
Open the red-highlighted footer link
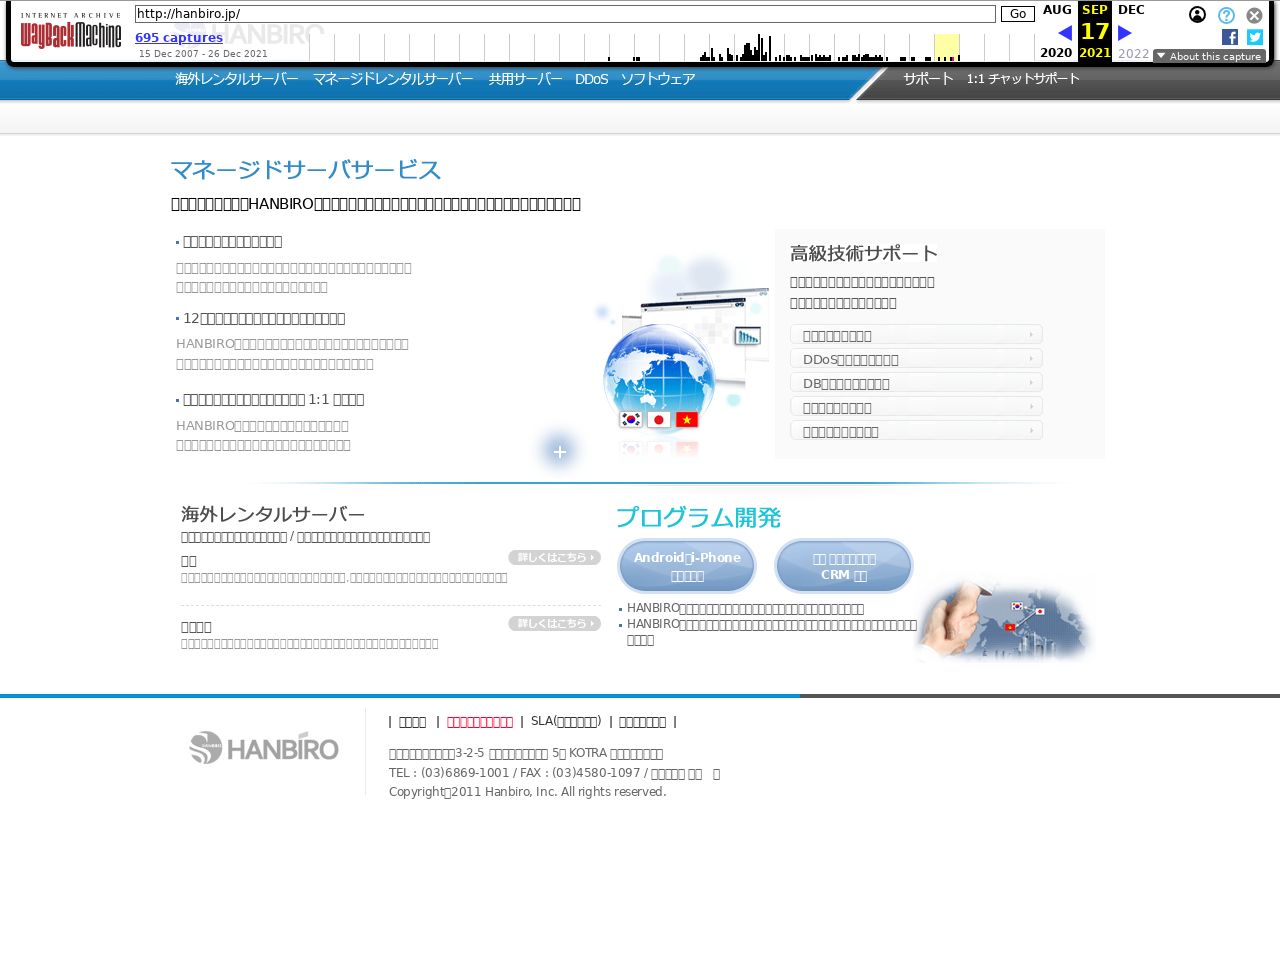tap(480, 721)
